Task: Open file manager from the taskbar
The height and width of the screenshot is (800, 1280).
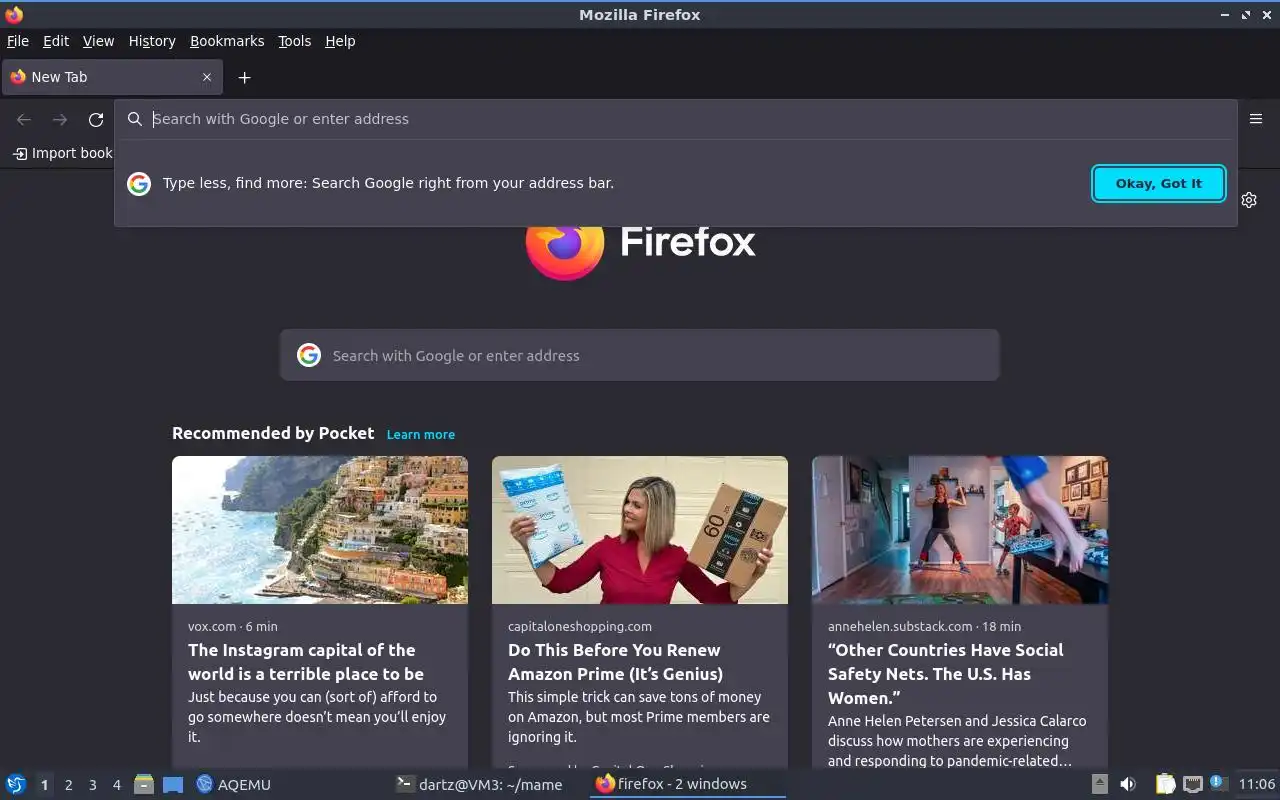Action: (144, 784)
